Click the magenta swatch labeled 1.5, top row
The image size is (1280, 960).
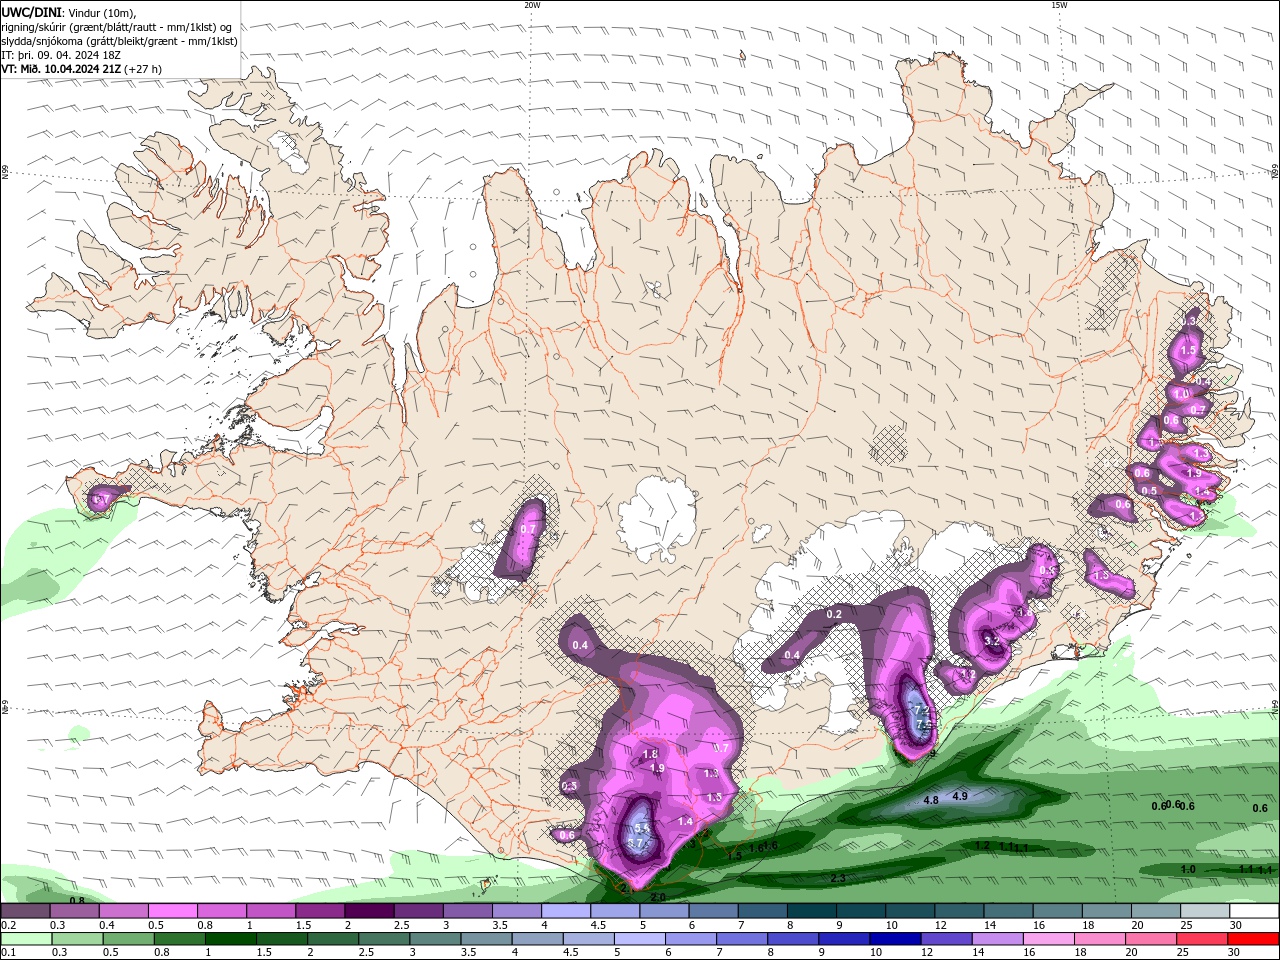pos(320,911)
